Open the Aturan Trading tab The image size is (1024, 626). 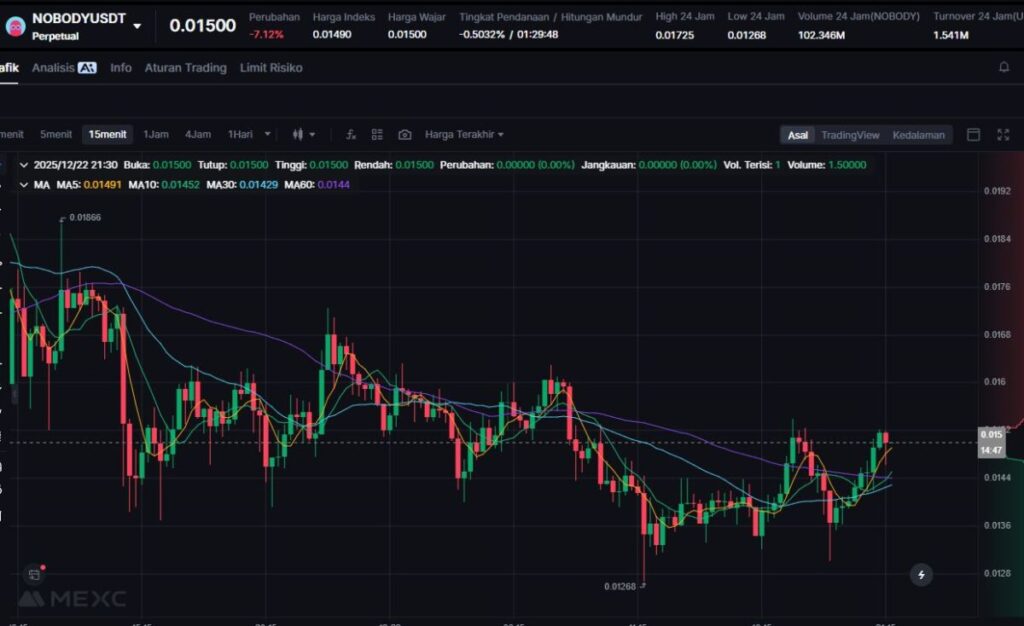coord(185,68)
